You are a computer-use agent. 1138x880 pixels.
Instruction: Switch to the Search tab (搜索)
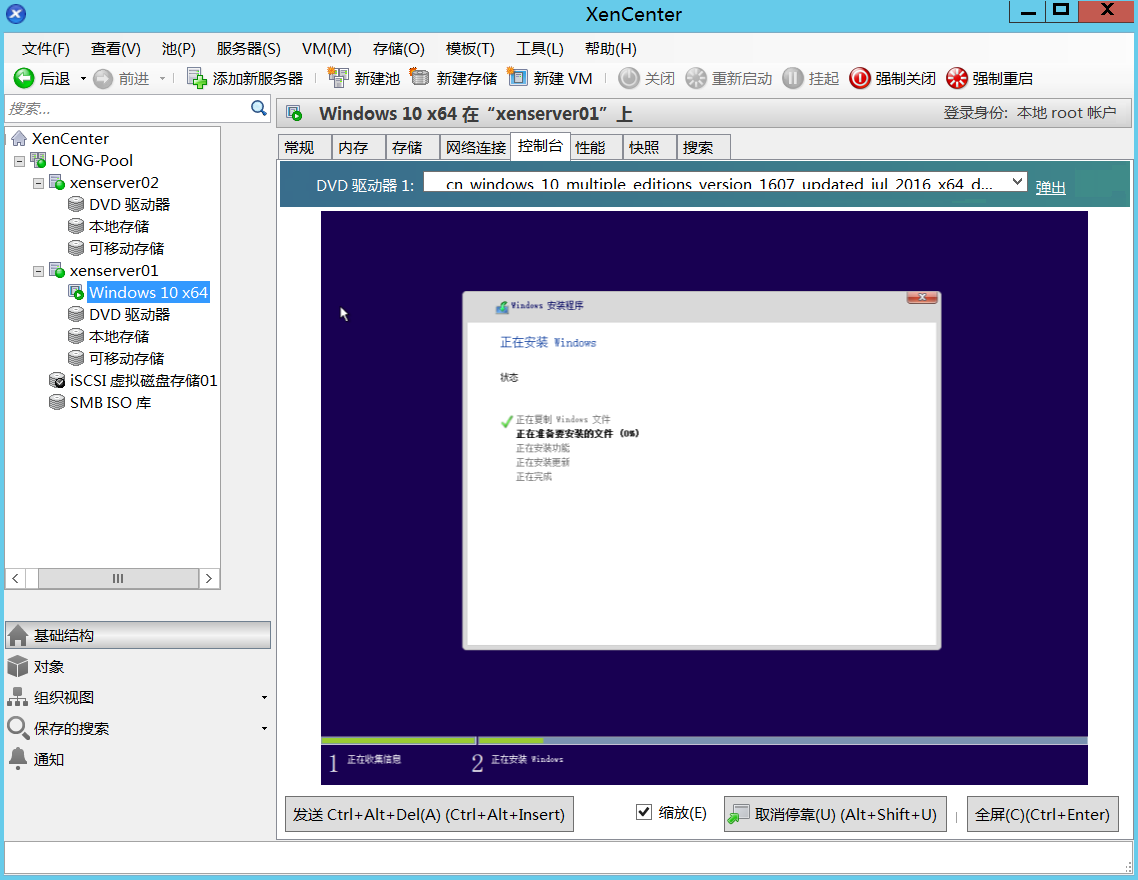click(703, 147)
